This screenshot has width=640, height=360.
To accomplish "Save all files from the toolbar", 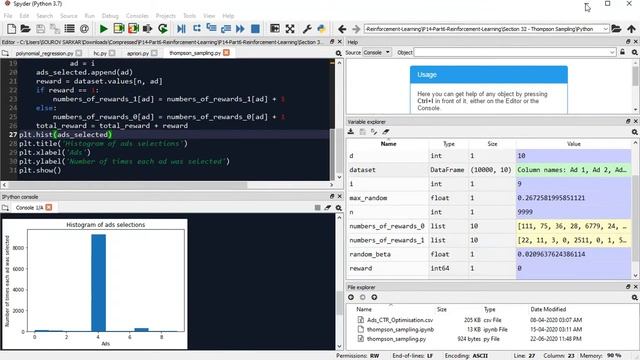I will point(55,29).
